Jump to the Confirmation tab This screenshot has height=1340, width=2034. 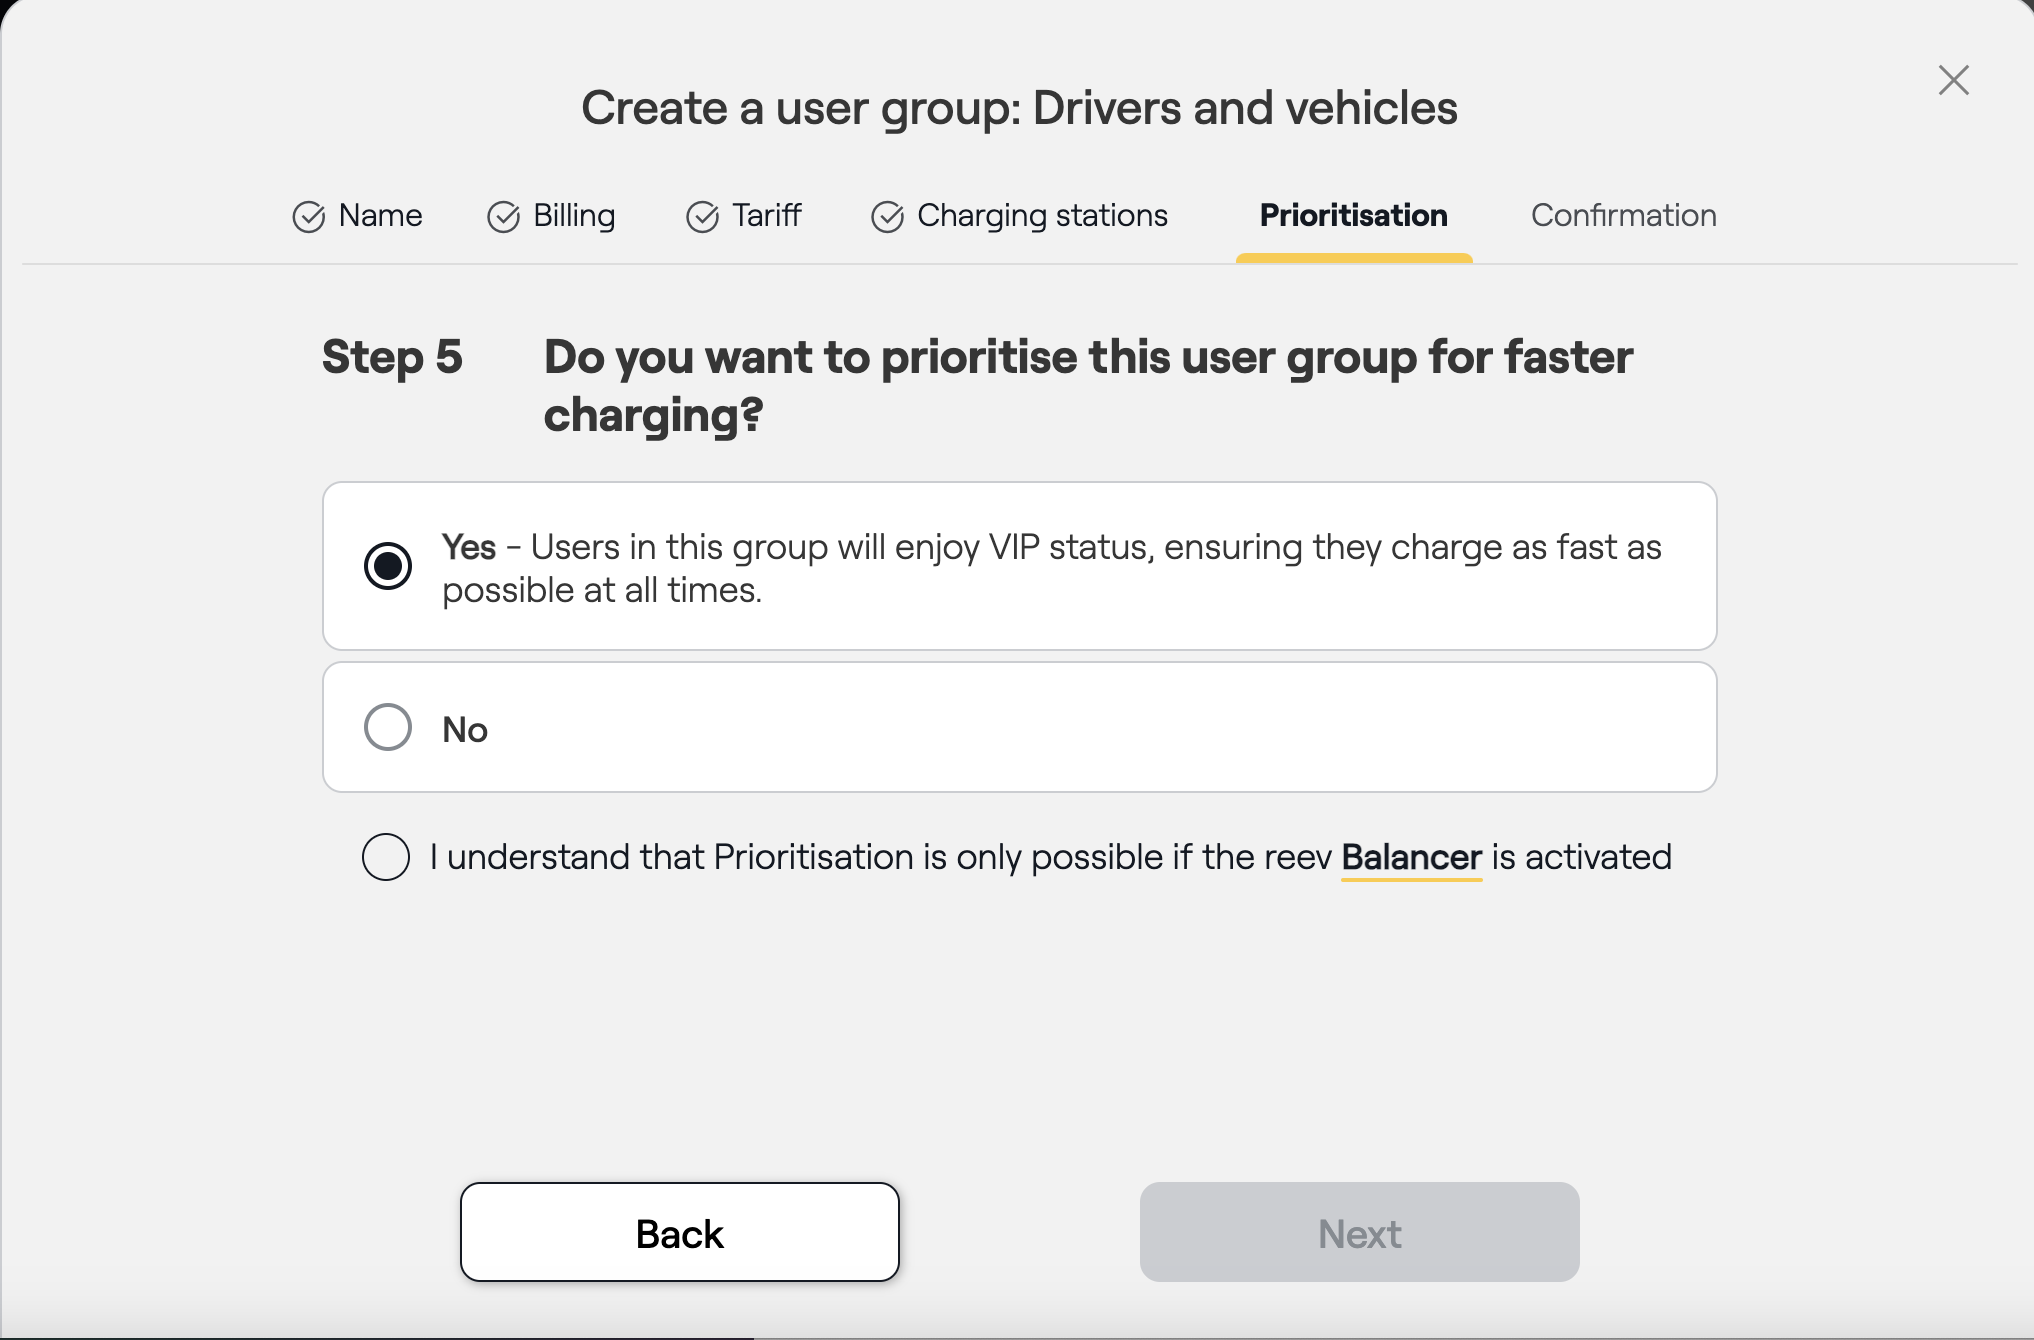(1623, 216)
